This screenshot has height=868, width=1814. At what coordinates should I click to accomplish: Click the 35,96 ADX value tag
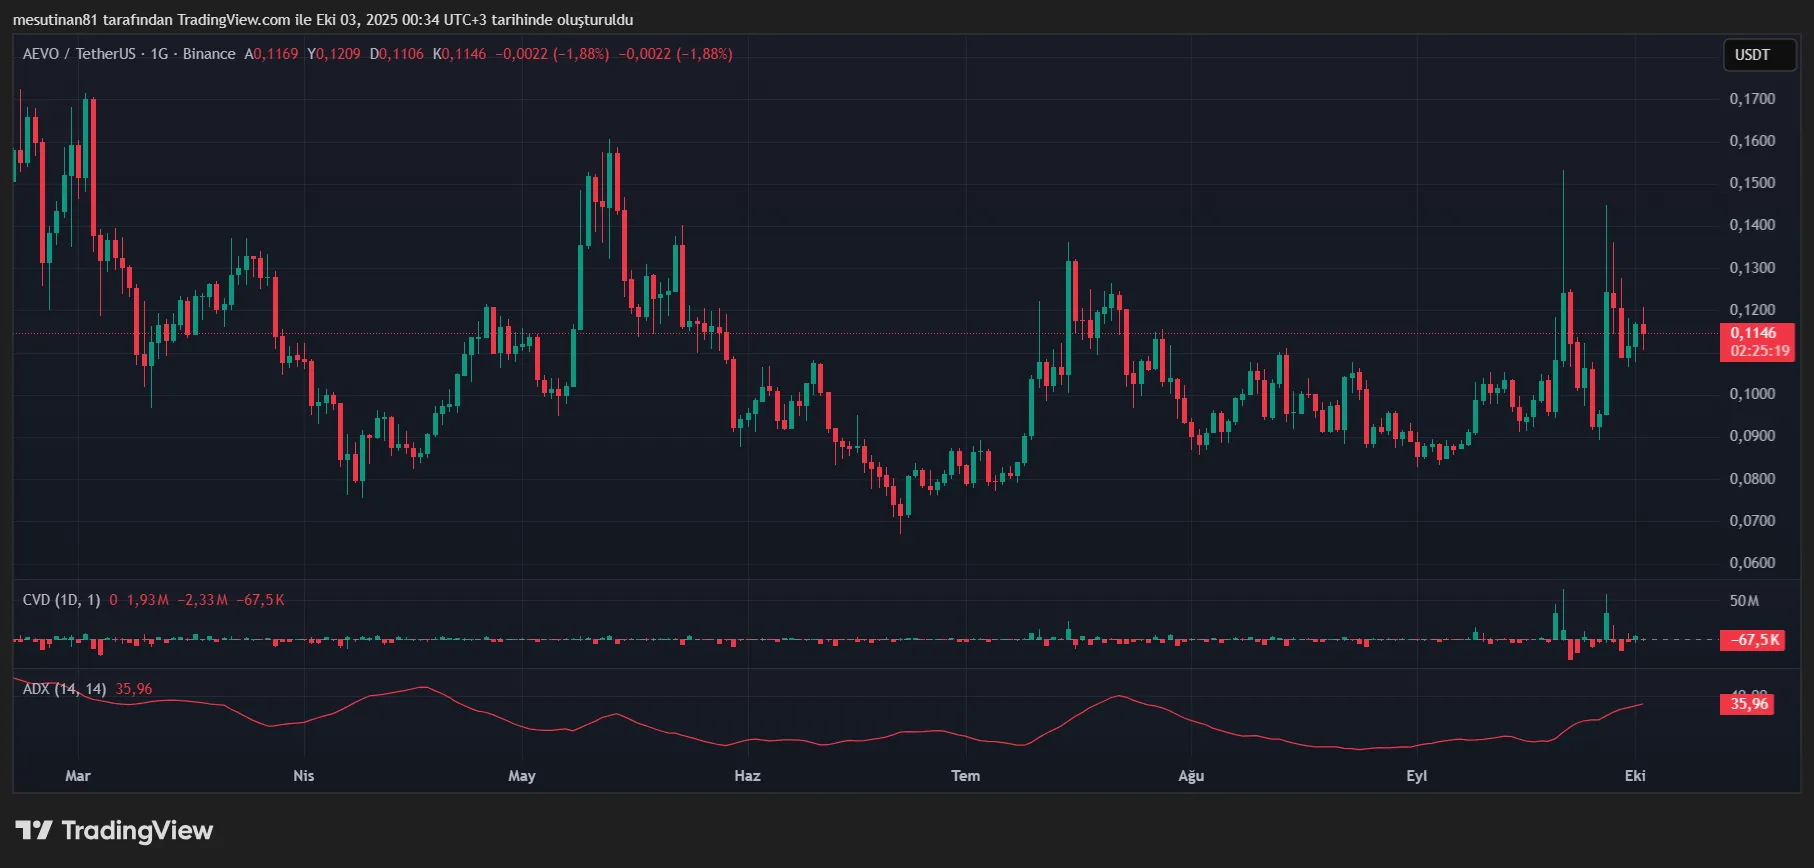click(1749, 704)
